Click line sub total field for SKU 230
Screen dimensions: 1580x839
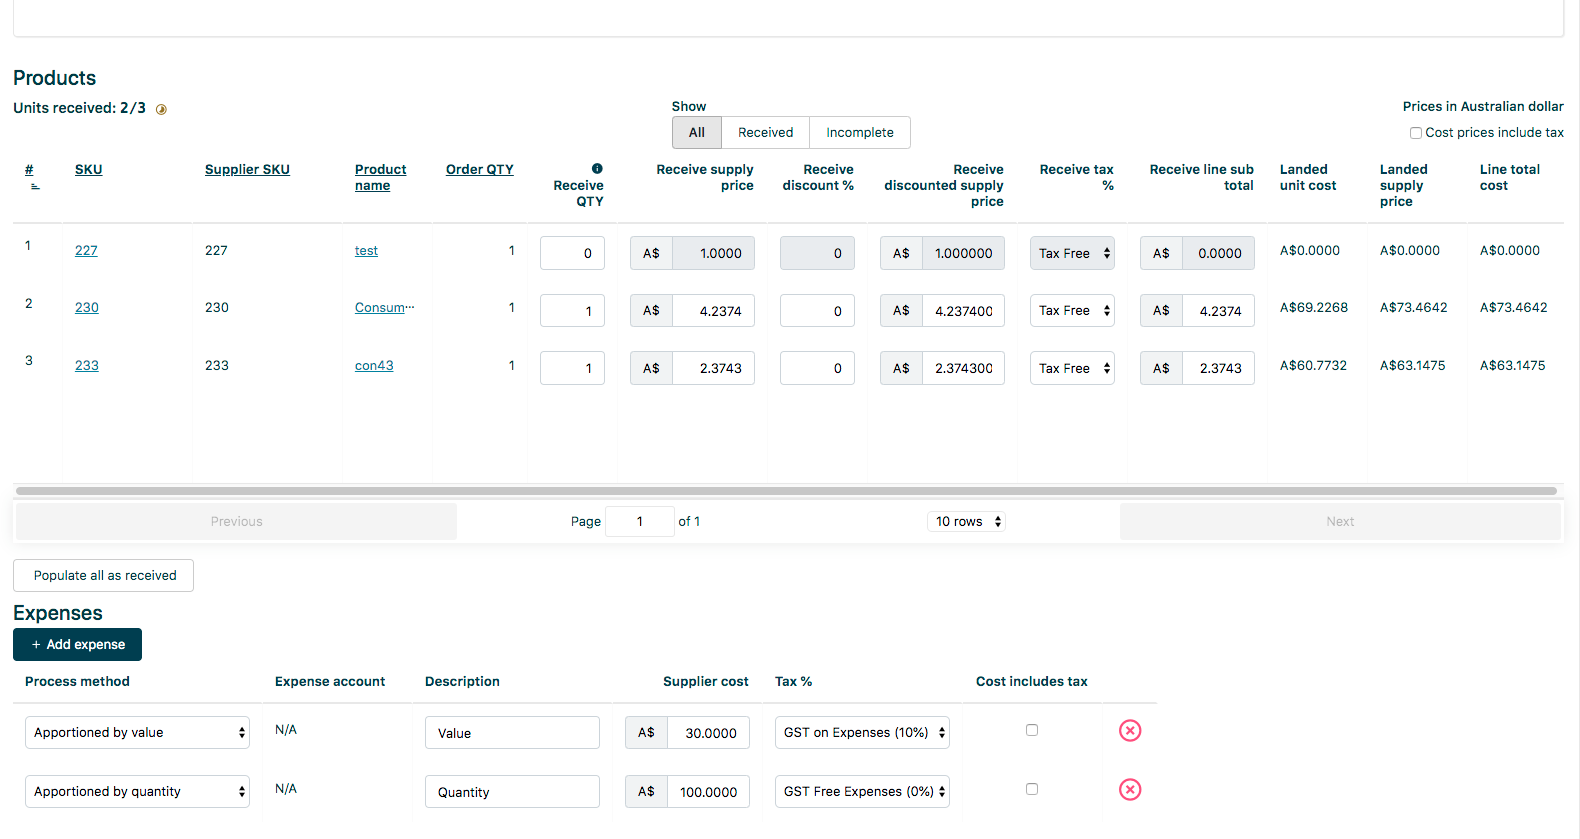1218,311
